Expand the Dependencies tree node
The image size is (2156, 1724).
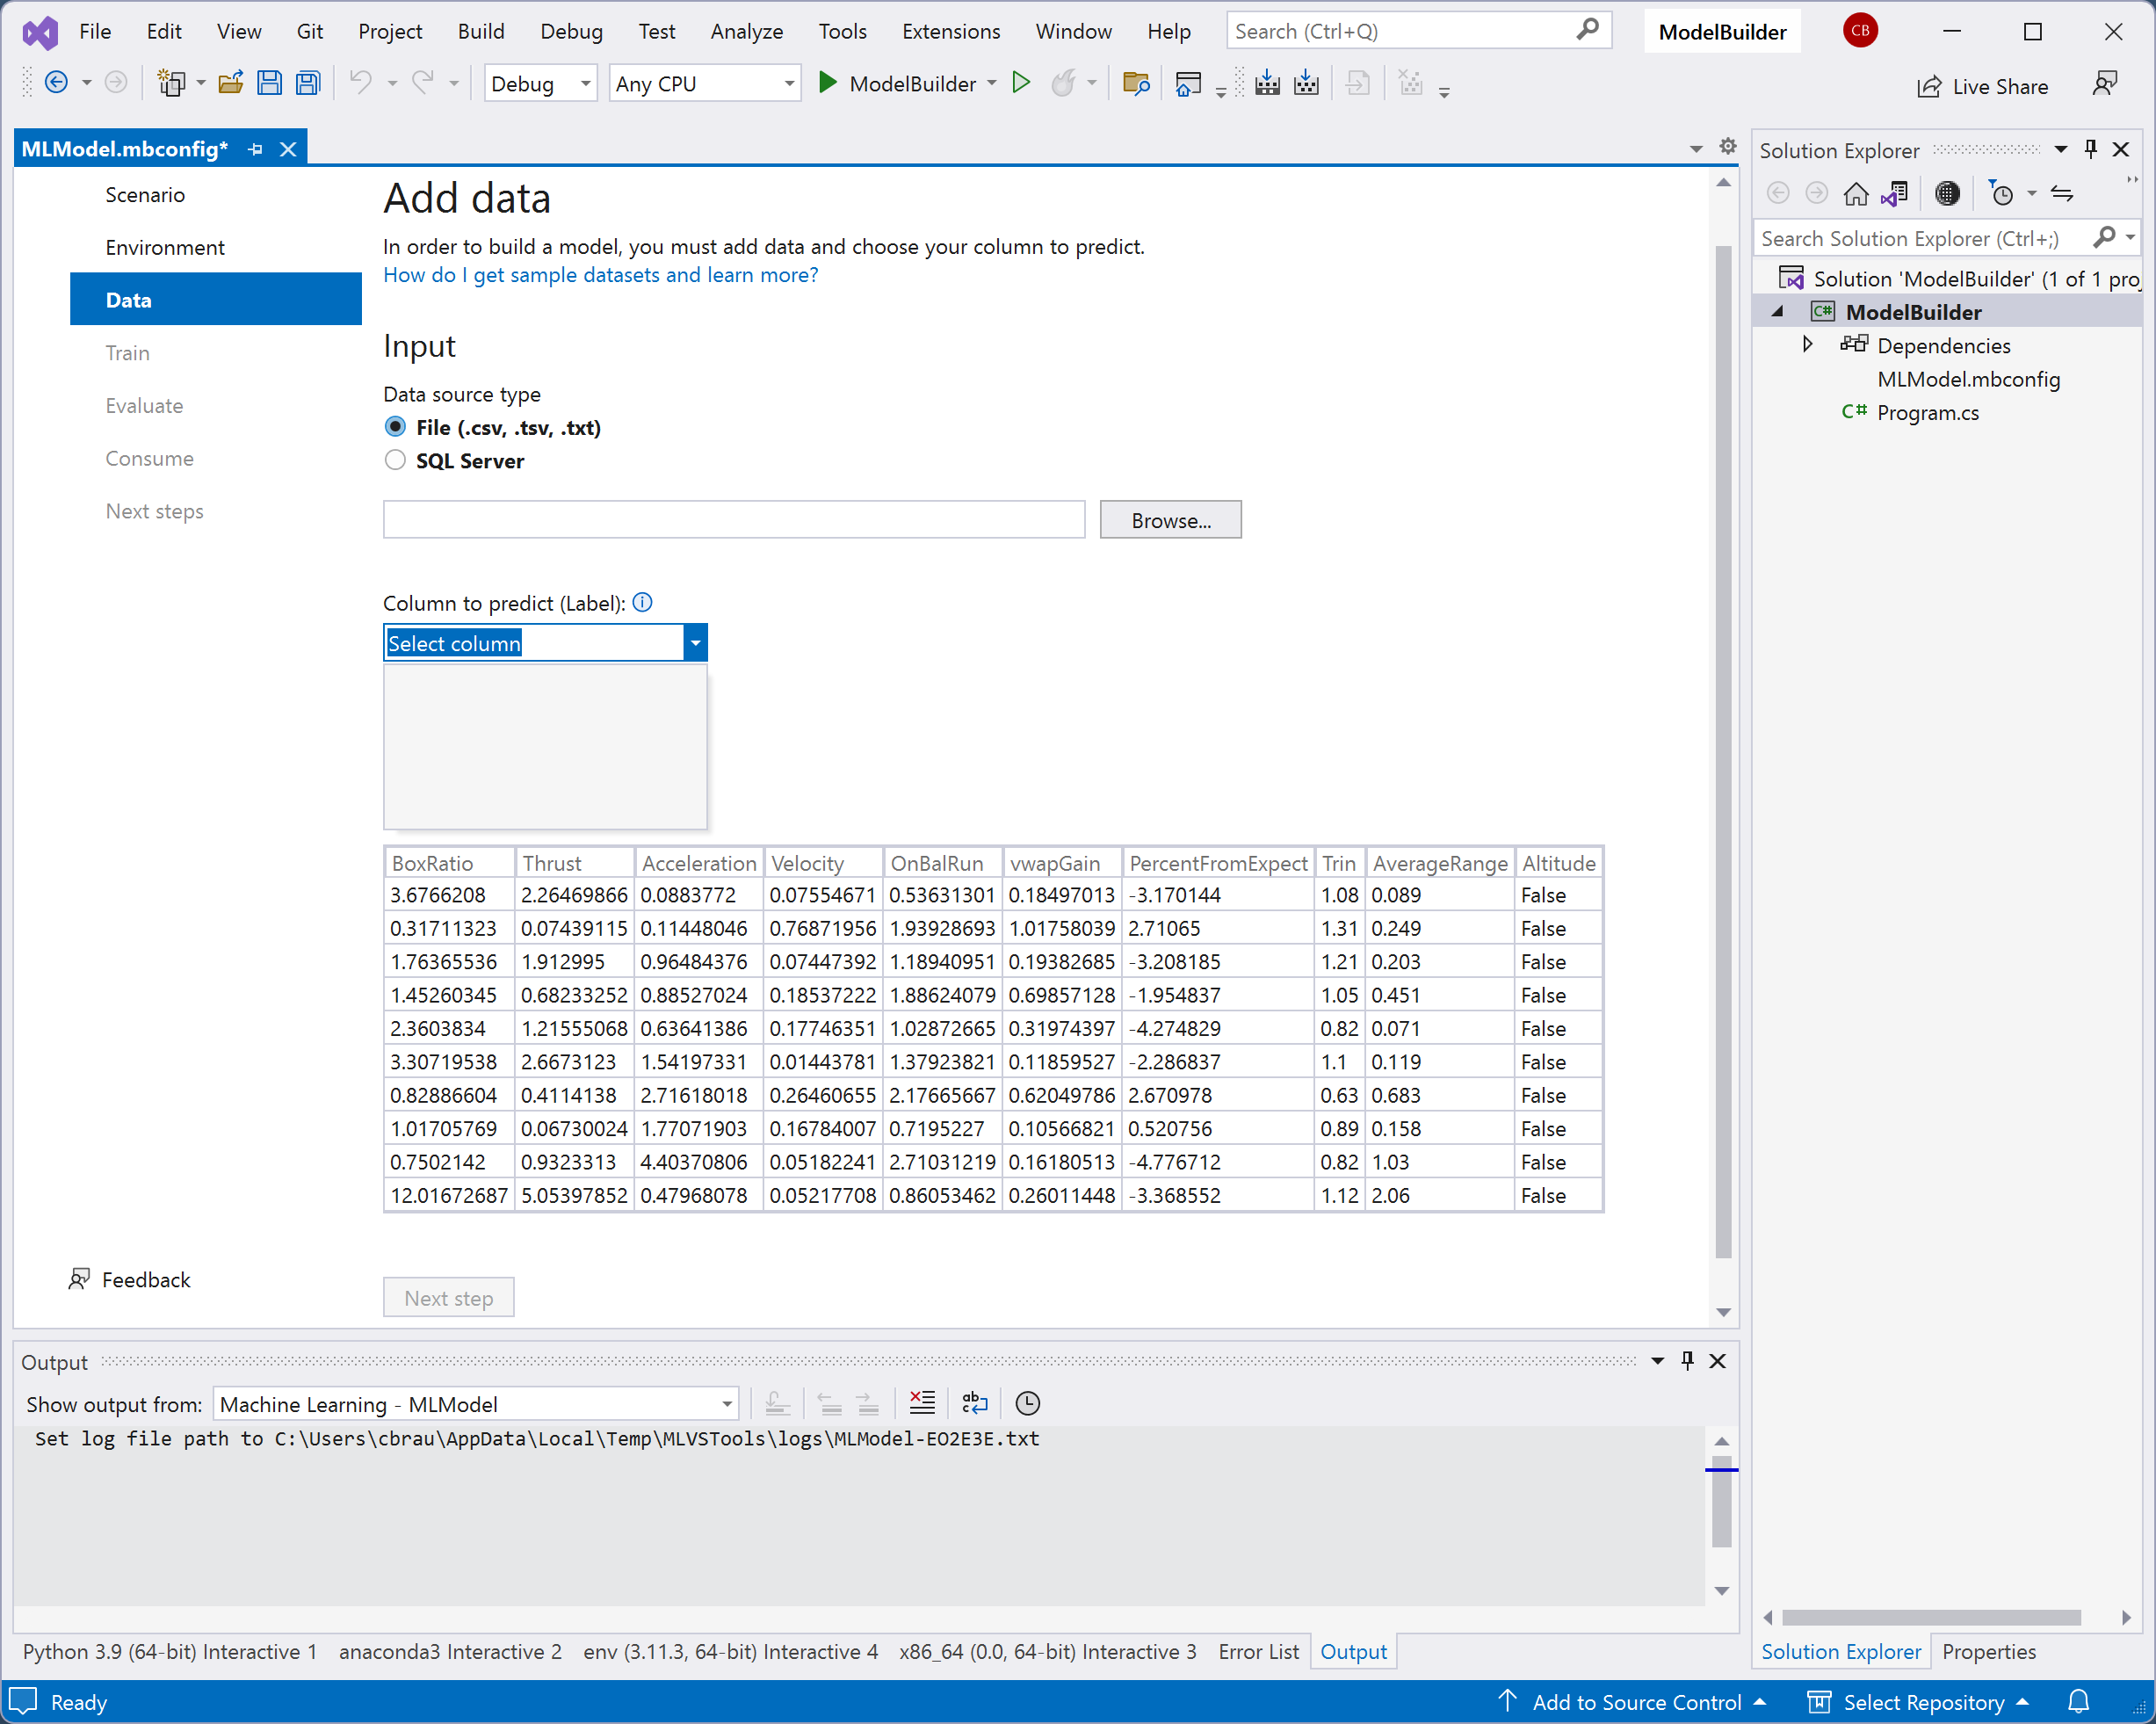[x=1807, y=345]
